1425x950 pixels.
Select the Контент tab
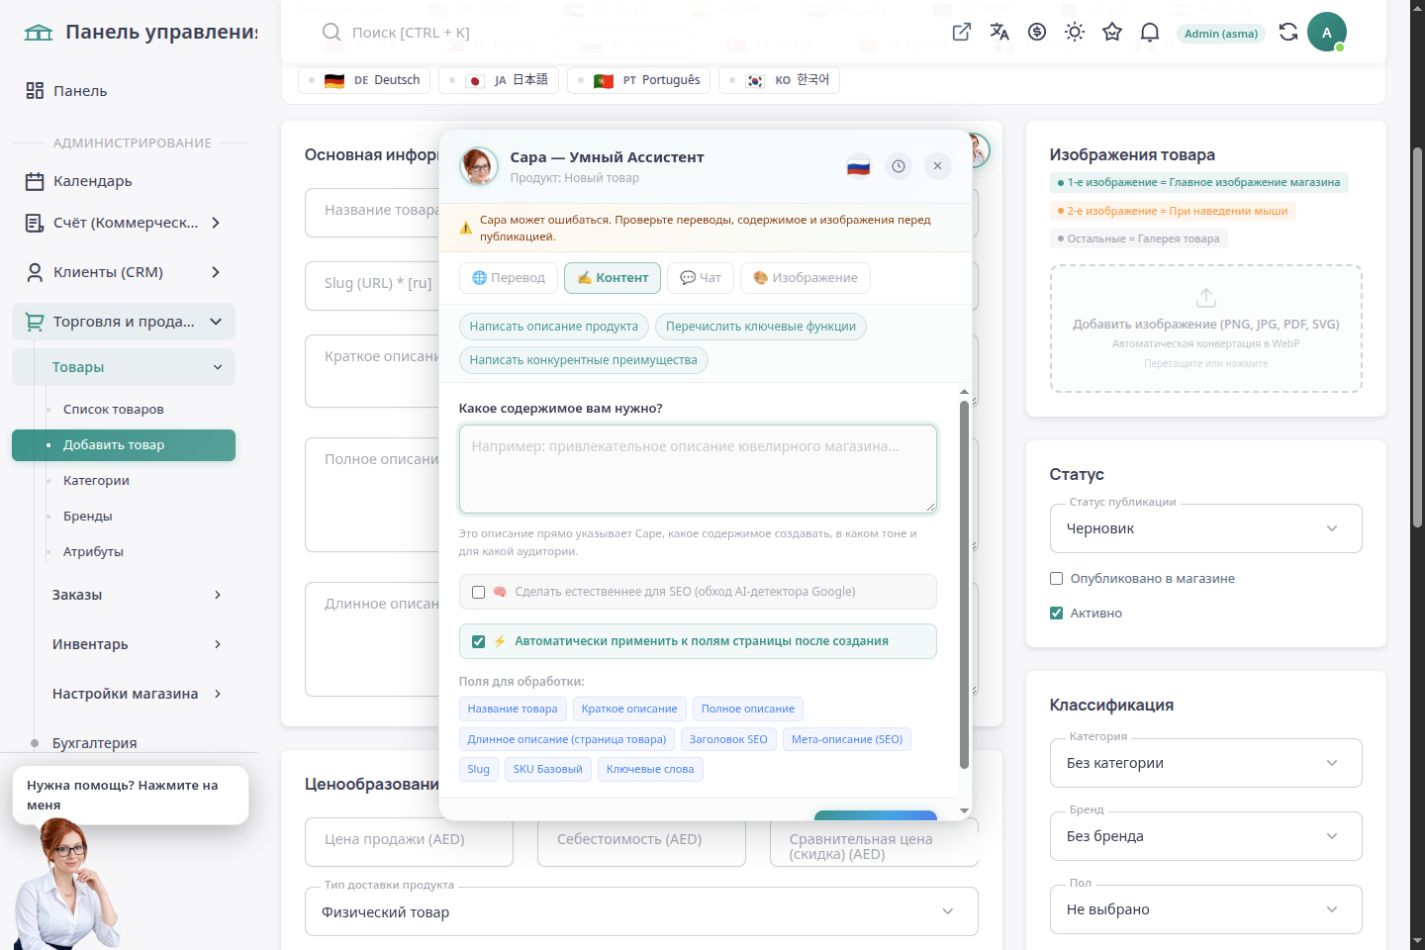(x=612, y=278)
